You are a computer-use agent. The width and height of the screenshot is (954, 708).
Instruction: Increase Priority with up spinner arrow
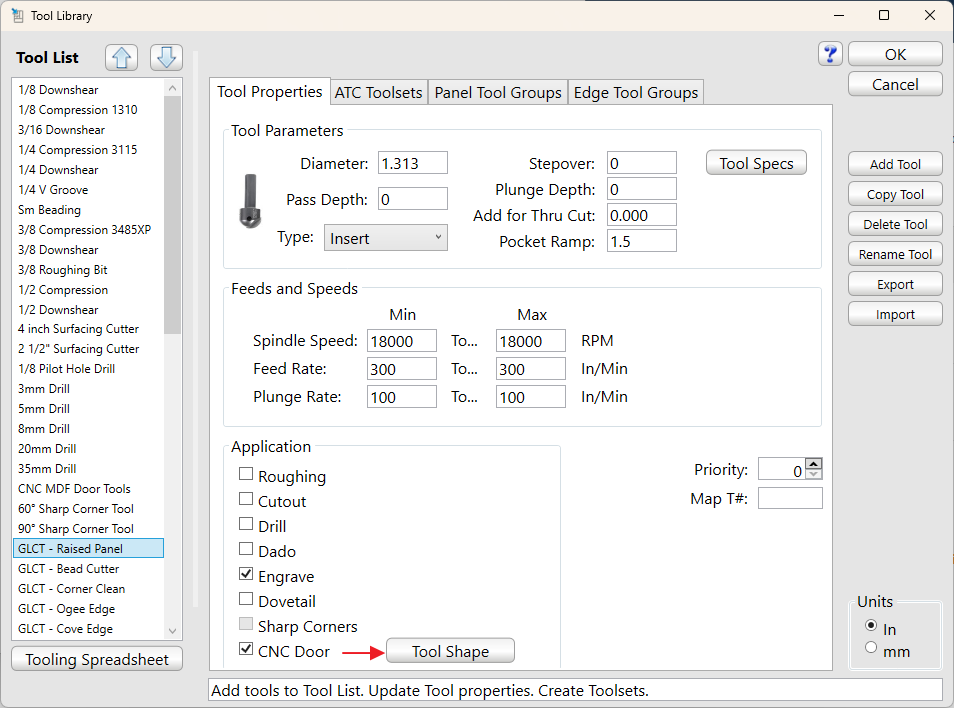(x=813, y=464)
